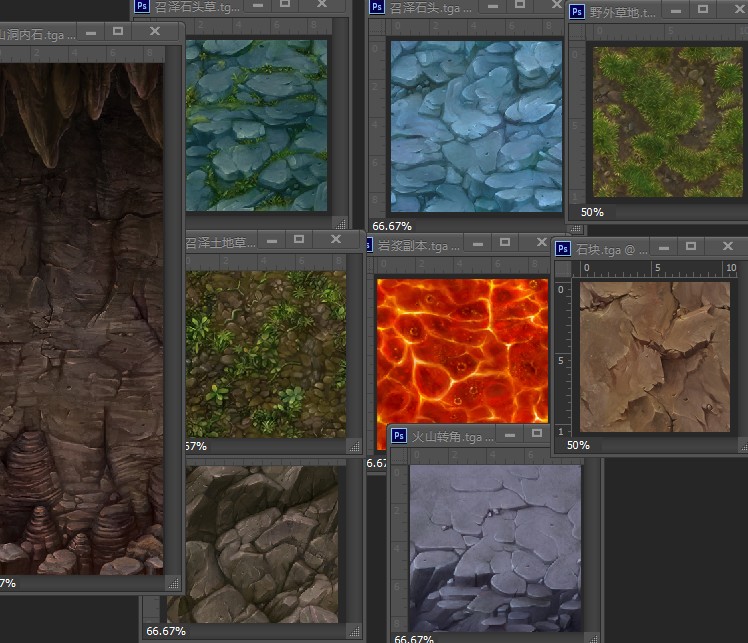Viewport: 748px width, 643px height.
Task: Click the grass texture canvas in 野外草地
Action: (668, 122)
